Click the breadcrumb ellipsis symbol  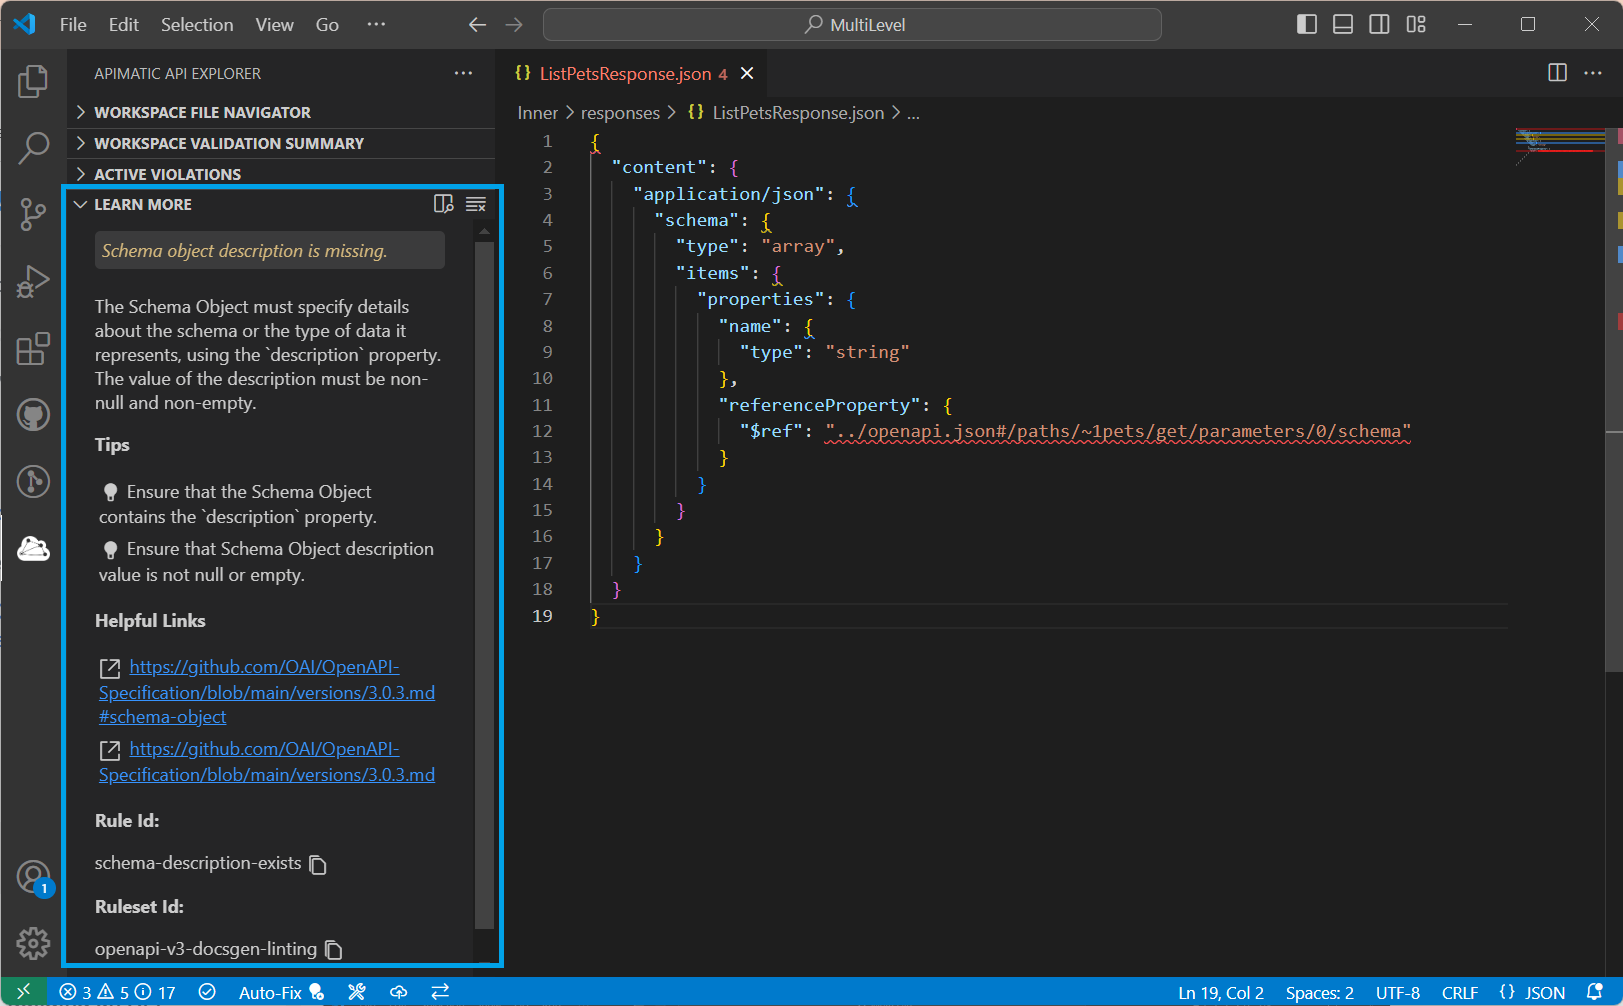pyautogui.click(x=913, y=113)
